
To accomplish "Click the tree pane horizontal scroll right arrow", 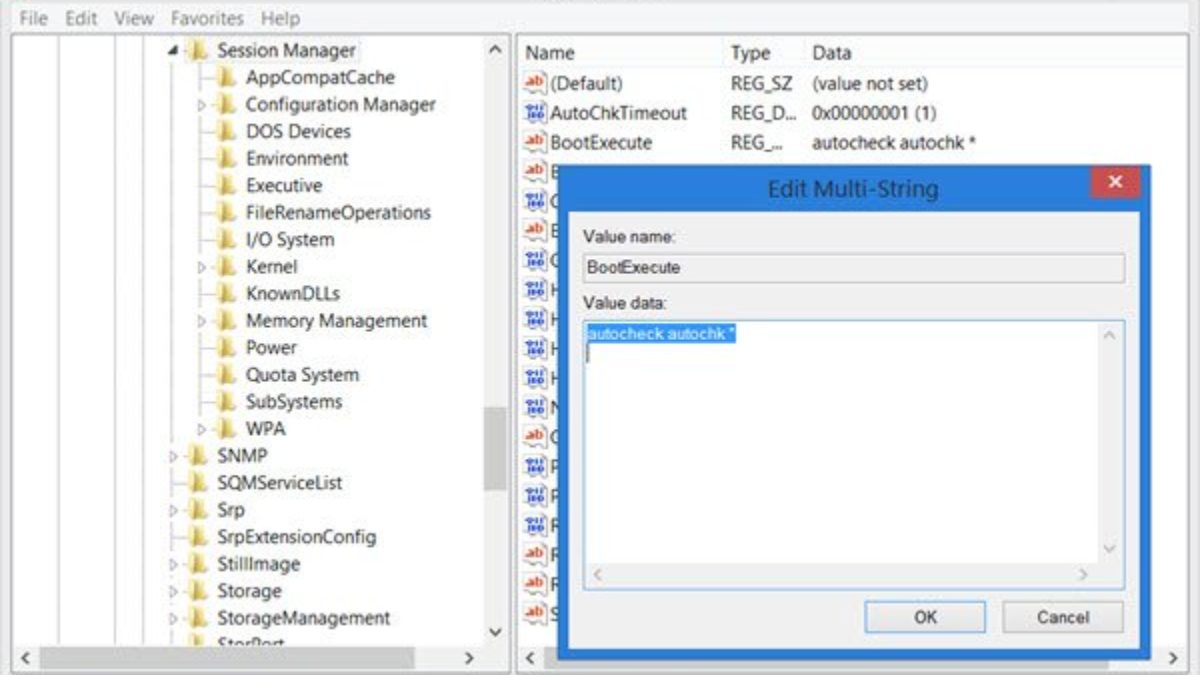I will tap(469, 659).
